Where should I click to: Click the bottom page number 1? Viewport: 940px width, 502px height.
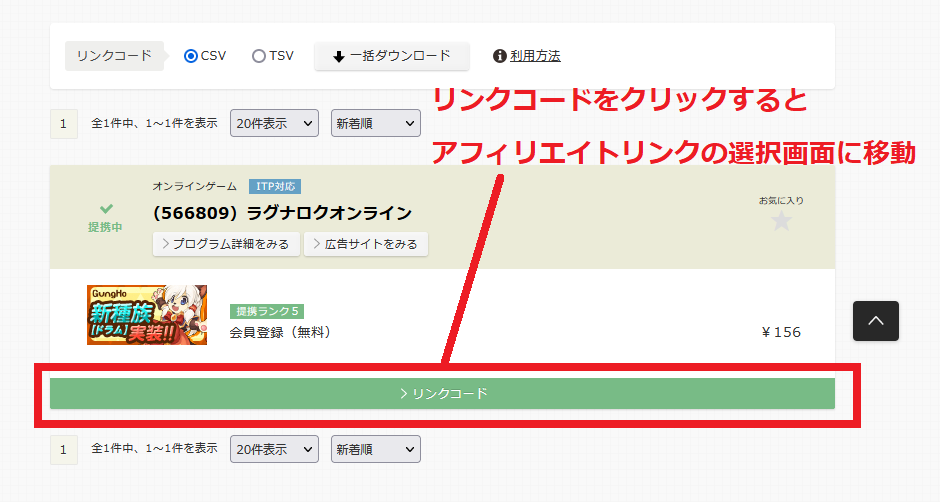pos(63,449)
